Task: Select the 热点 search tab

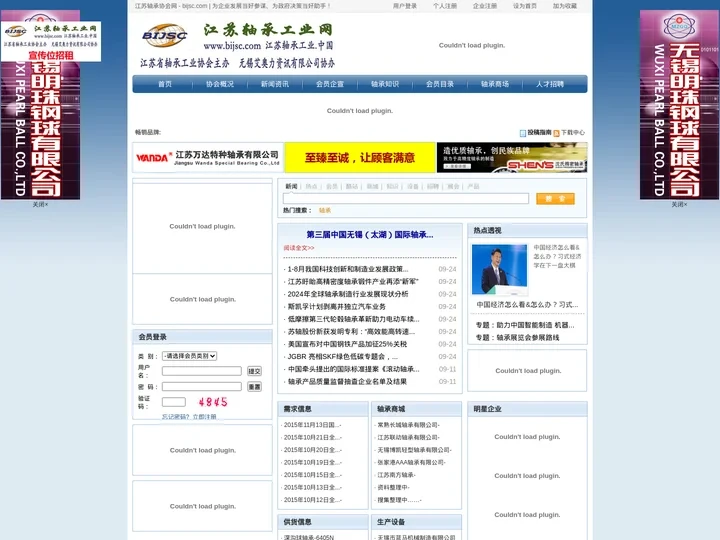Action: click(311, 186)
